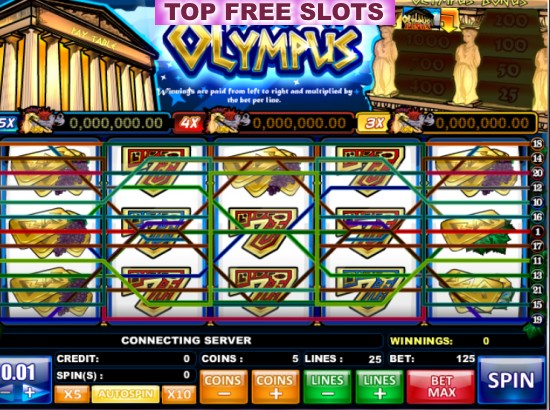Click the 4X jackpot badge
550x410 pixels.
[x=189, y=123]
